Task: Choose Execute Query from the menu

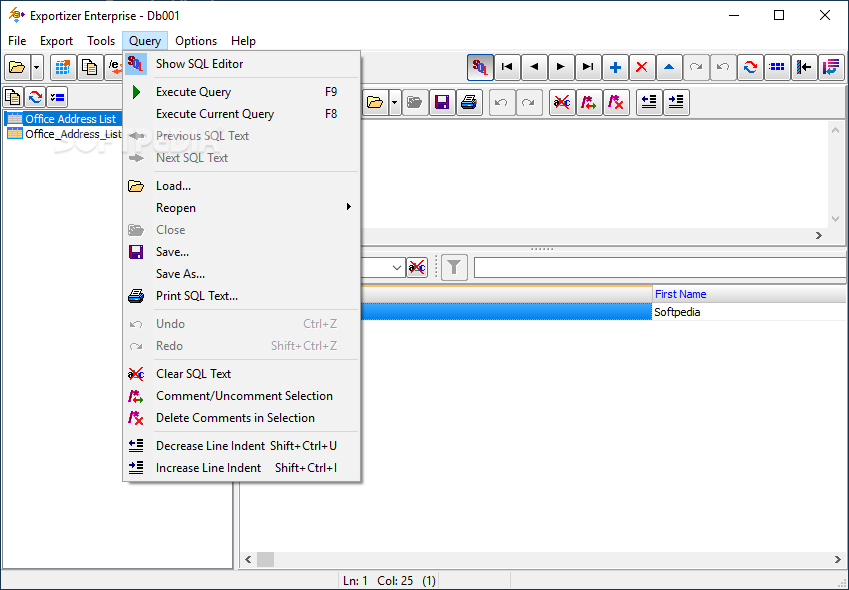Action: [x=193, y=92]
